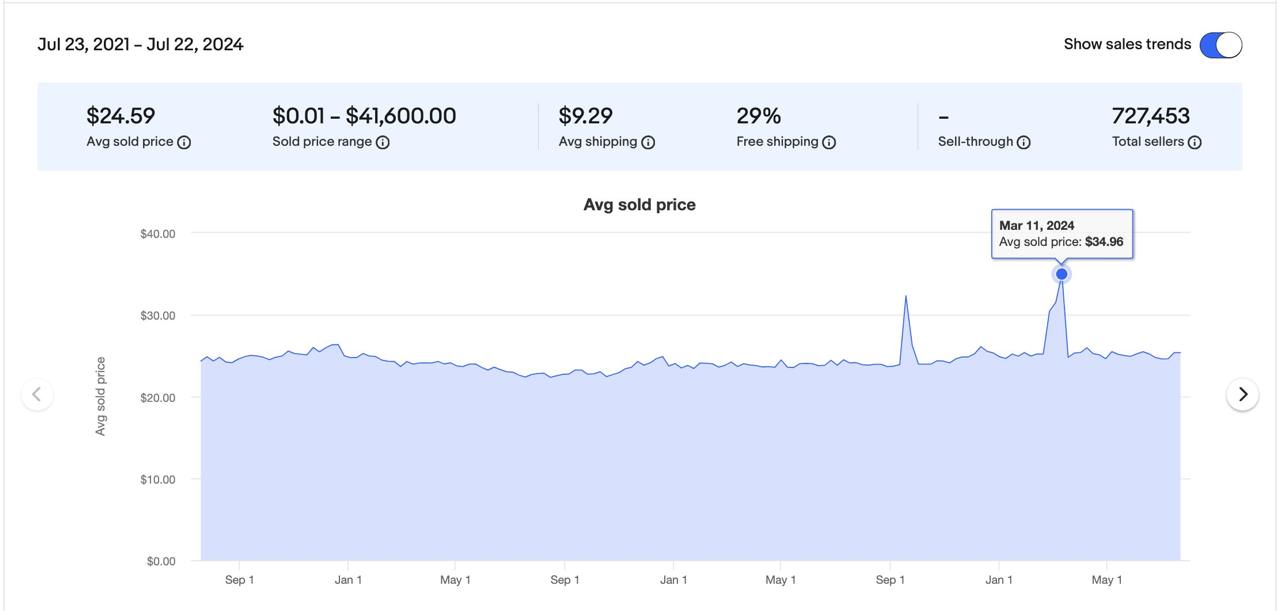This screenshot has height=611, width=1280.
Task: Click the $0.01 – $41,600.00 price range value
Action: tap(364, 116)
